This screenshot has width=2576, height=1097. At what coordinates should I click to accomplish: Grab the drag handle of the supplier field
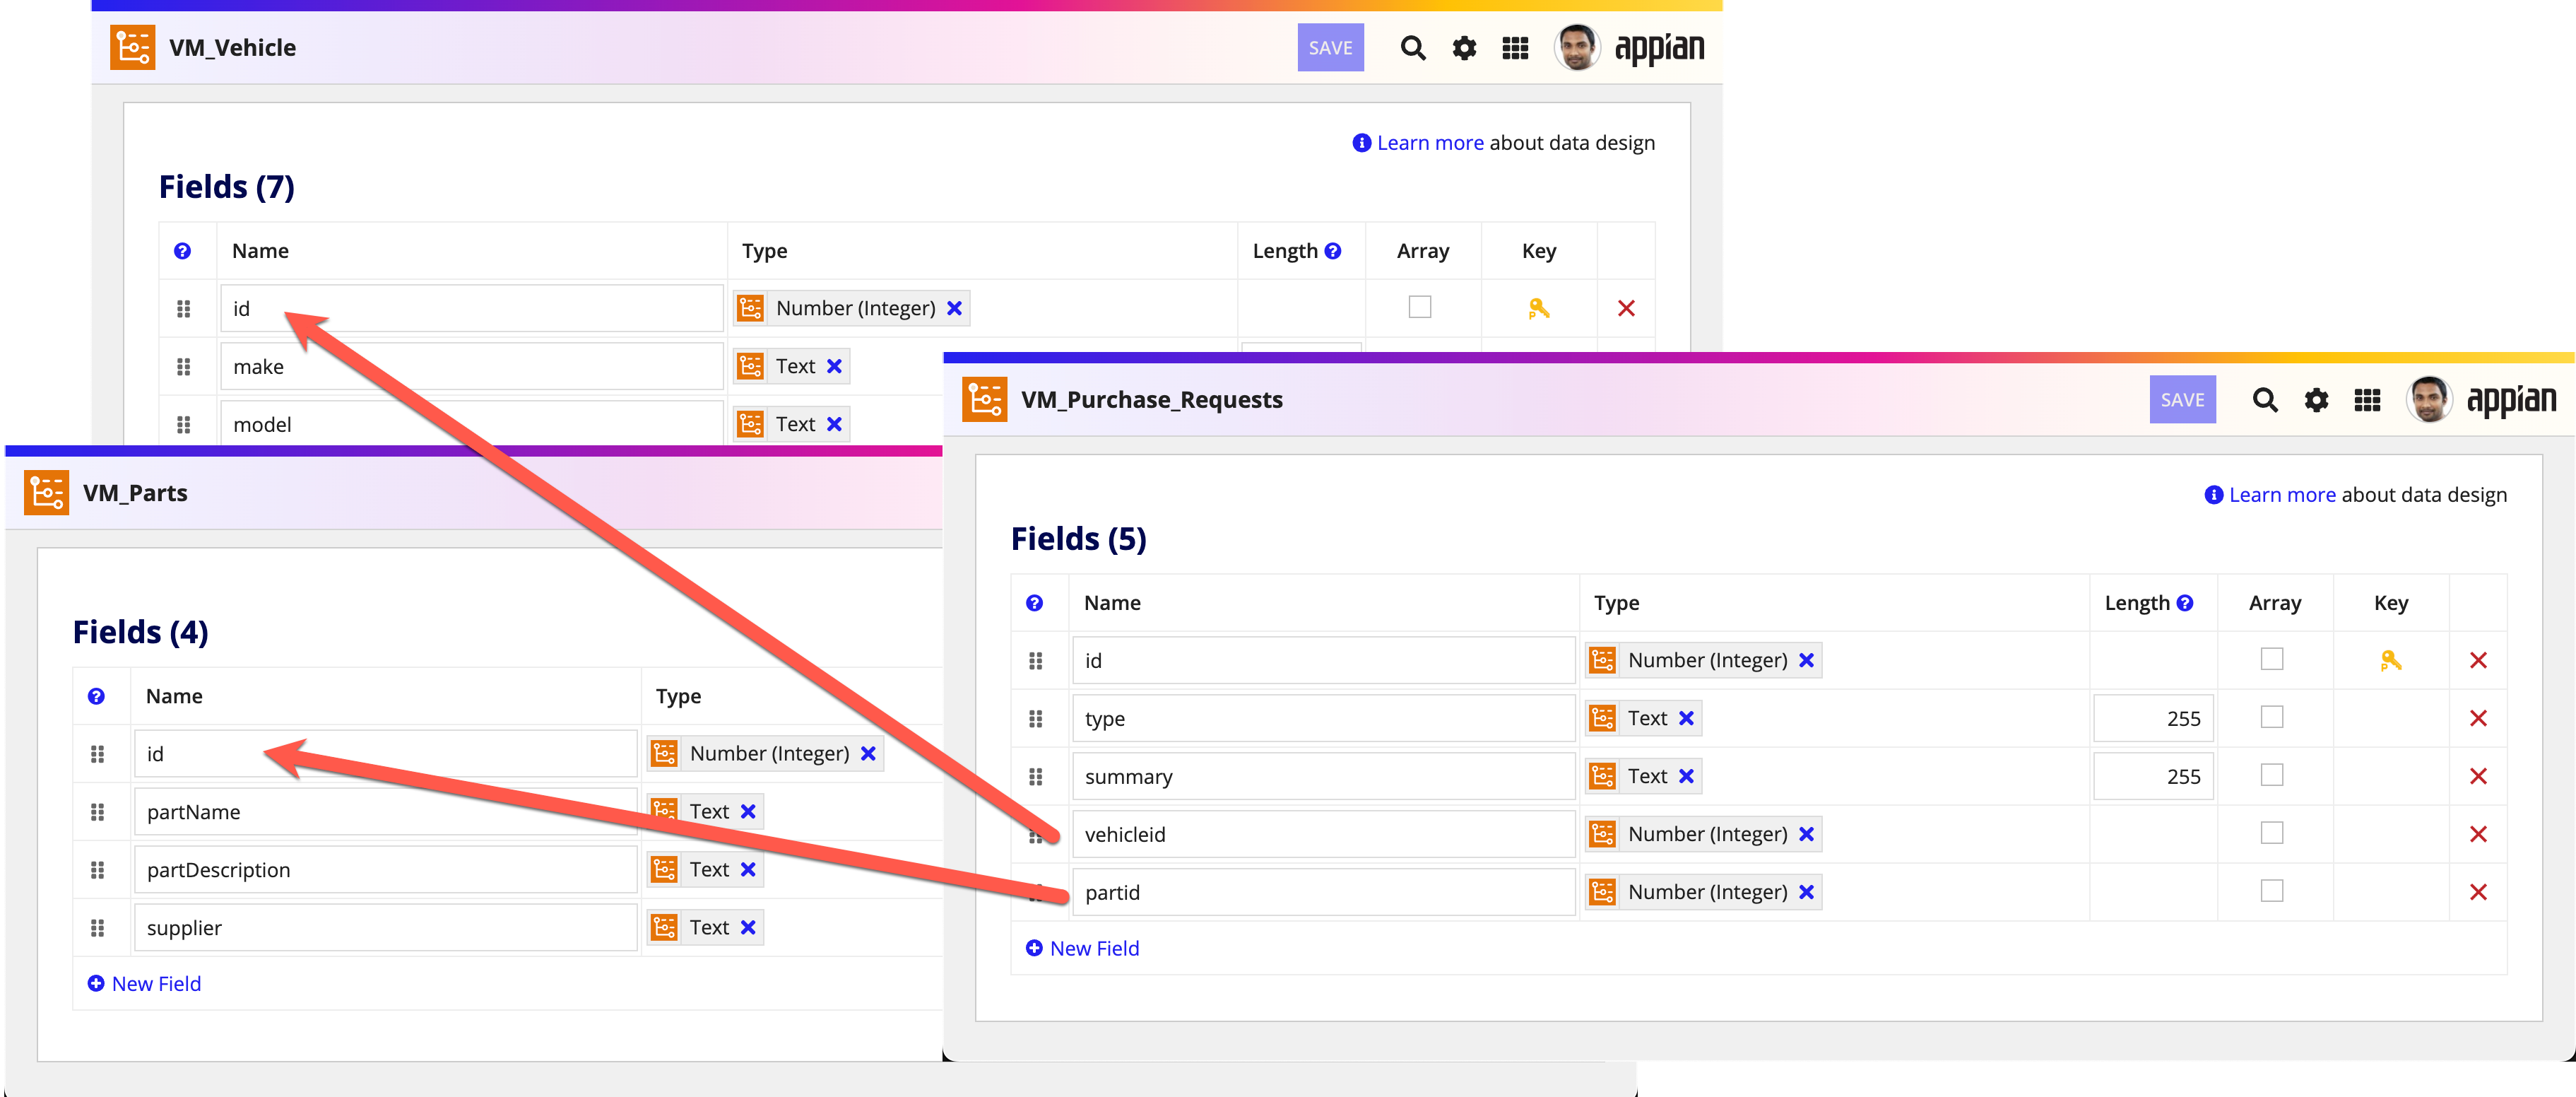pyautogui.click(x=97, y=928)
